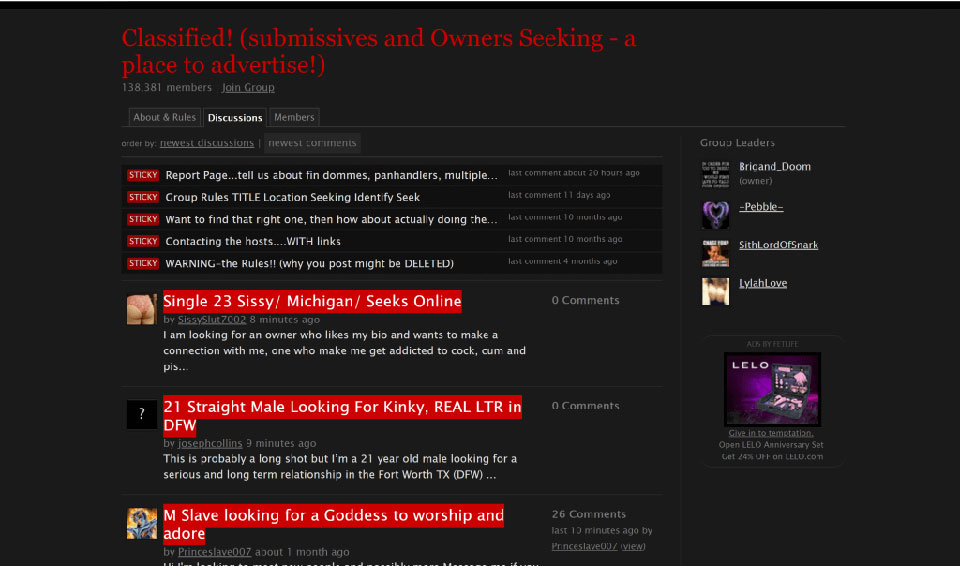Screen dimensions: 960x566
Task: Select the Discussions tab
Action: coord(235,118)
